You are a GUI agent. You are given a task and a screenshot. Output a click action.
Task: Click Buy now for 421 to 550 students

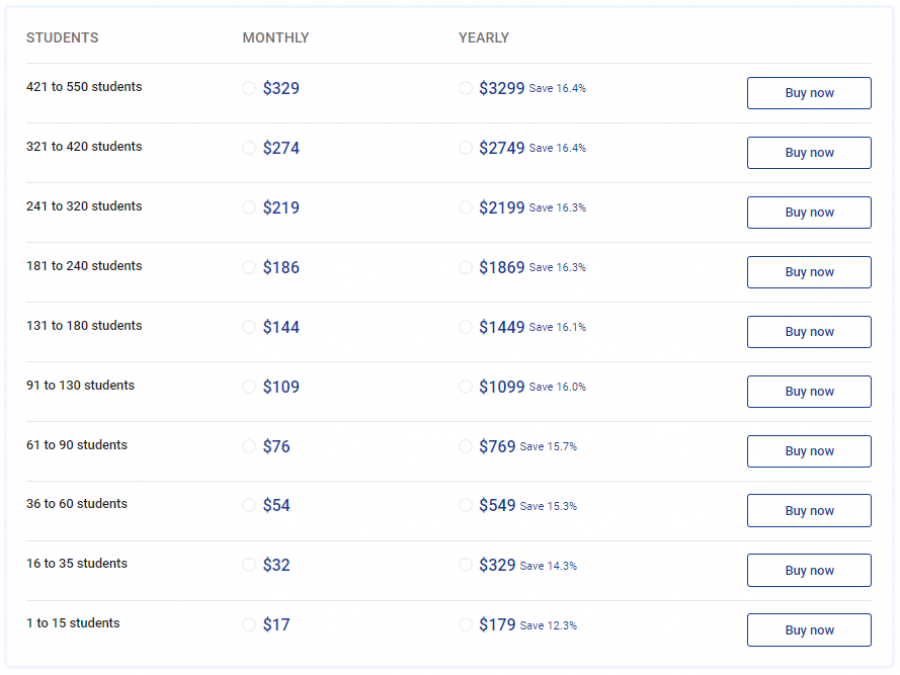[x=808, y=93]
